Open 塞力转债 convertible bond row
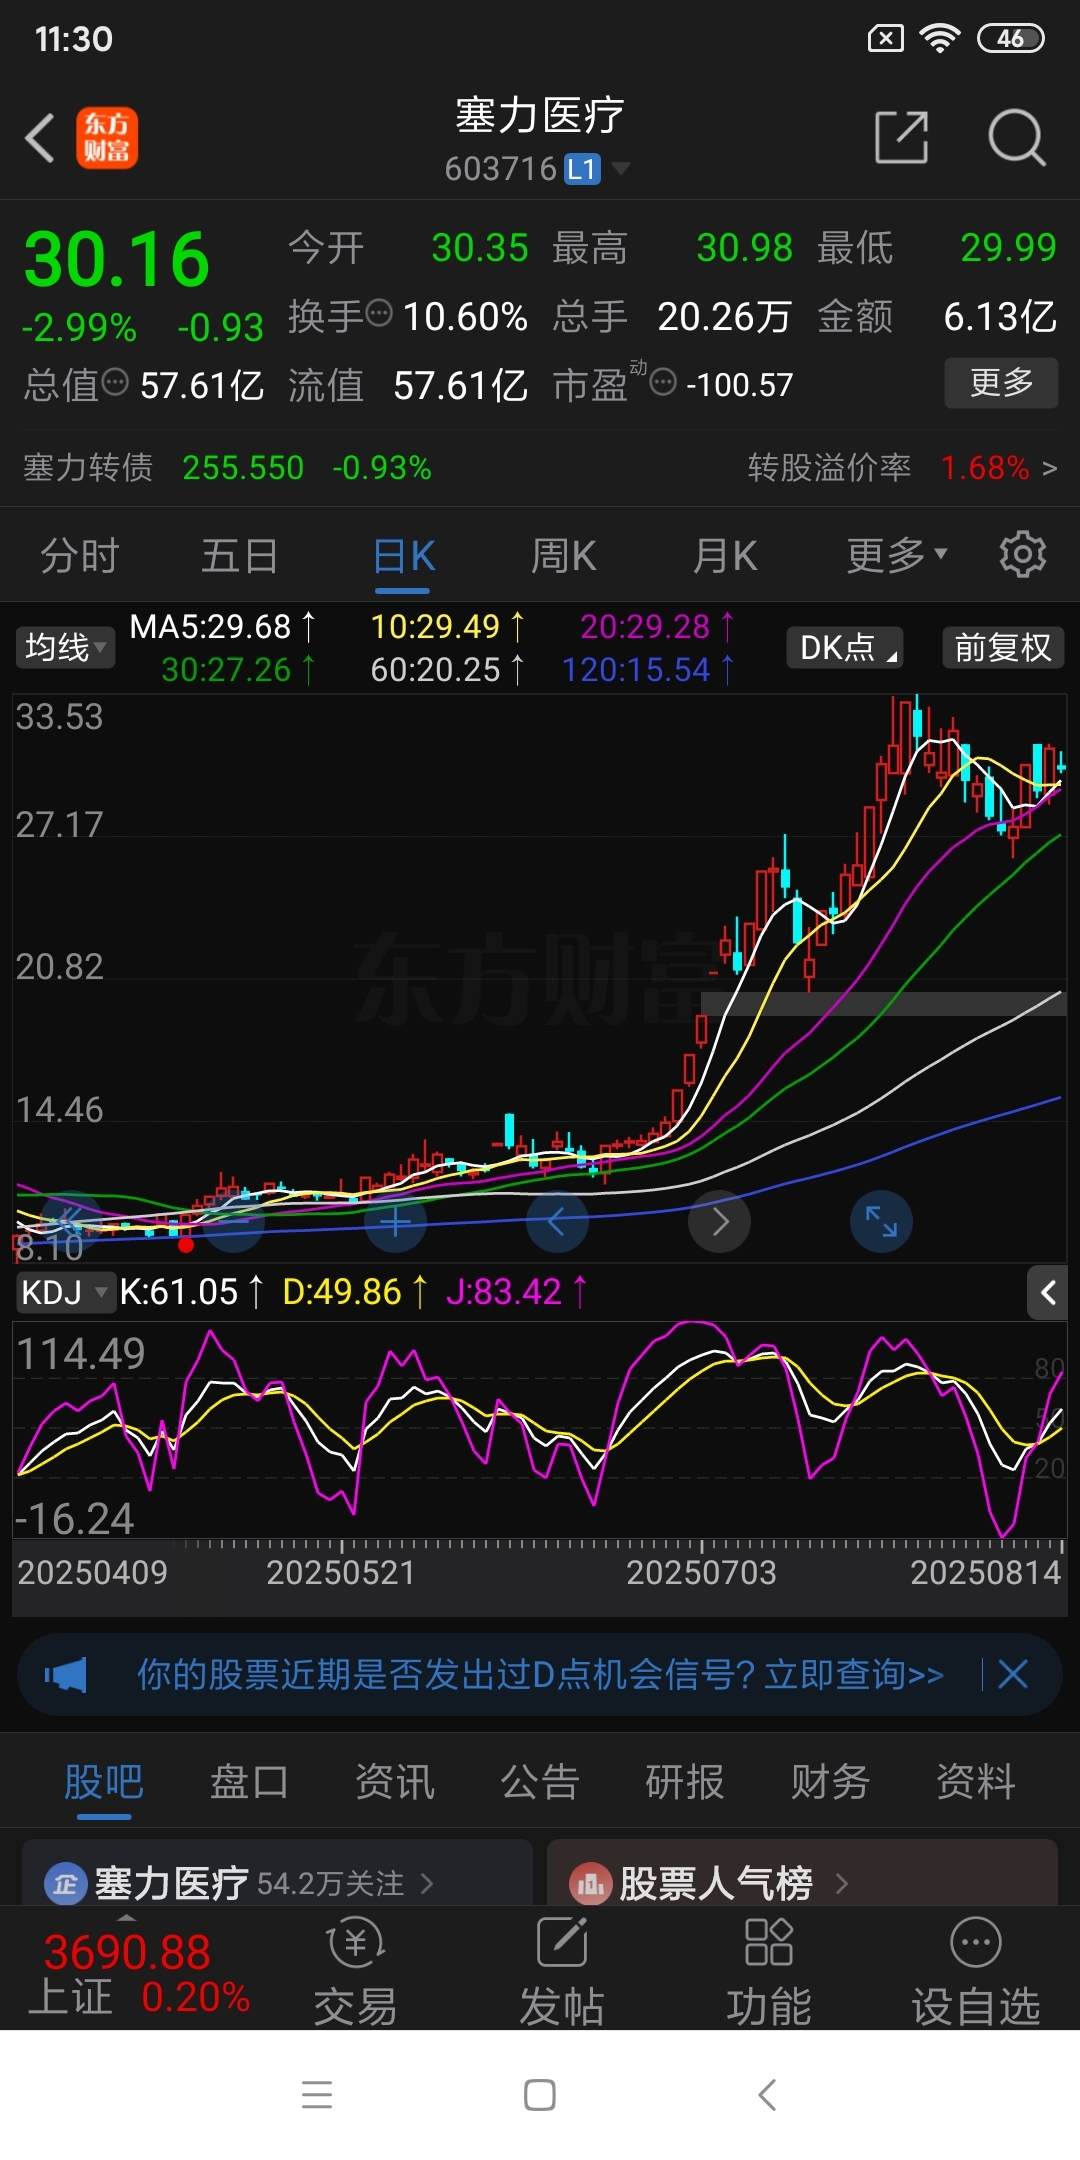This screenshot has height=2160, width=1080. pyautogui.click(x=228, y=468)
